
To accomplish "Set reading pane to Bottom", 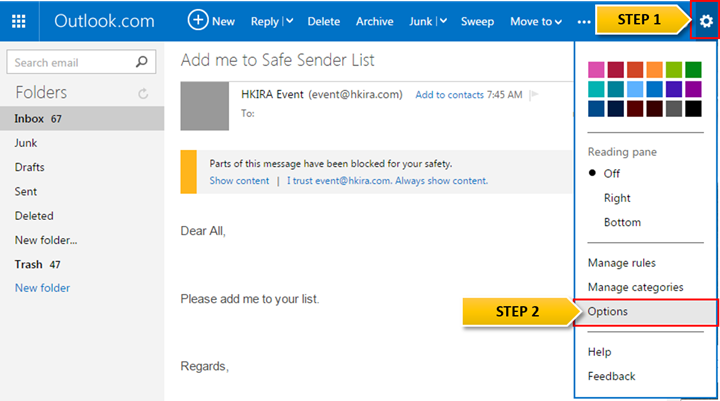I will 622,222.
